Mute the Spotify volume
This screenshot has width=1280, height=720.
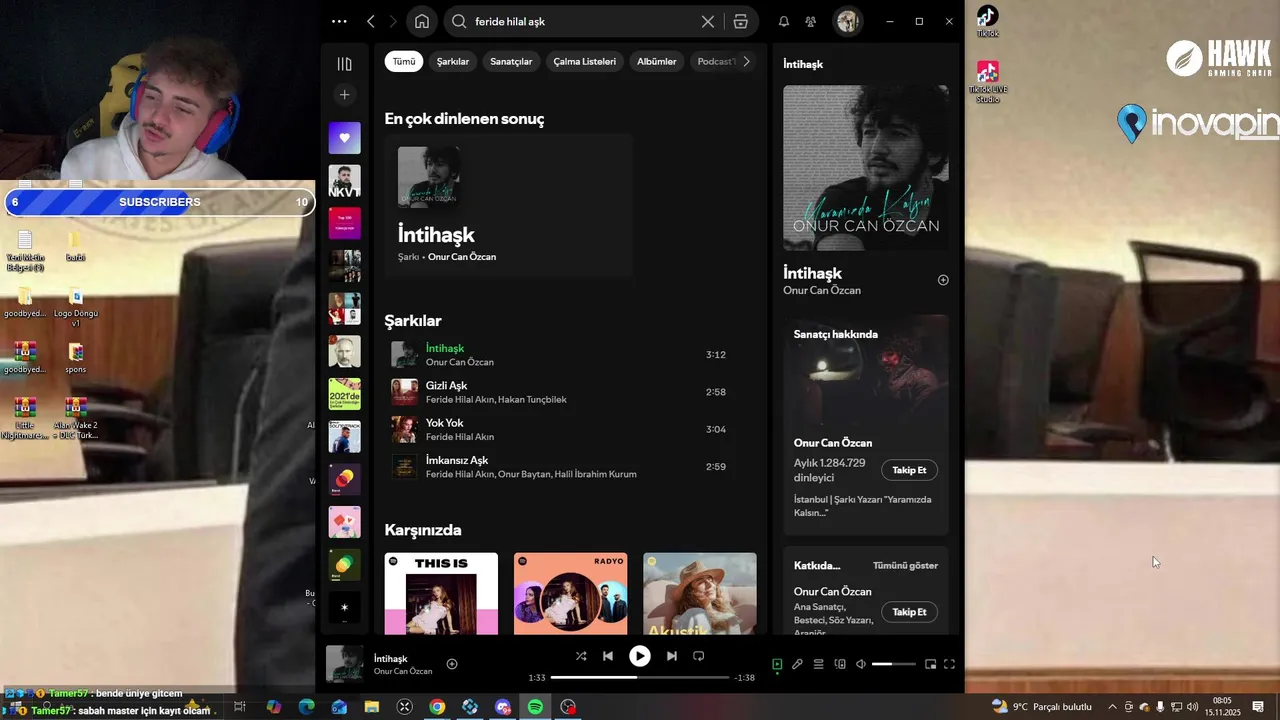point(860,664)
